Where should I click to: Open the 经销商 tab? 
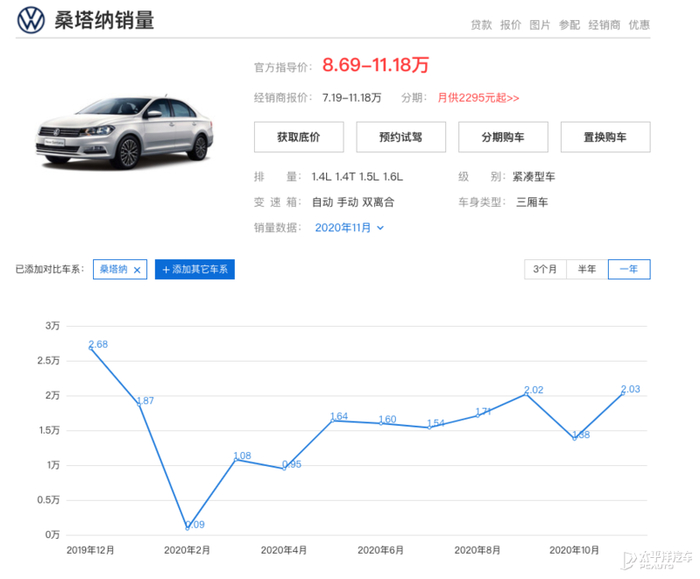click(604, 25)
